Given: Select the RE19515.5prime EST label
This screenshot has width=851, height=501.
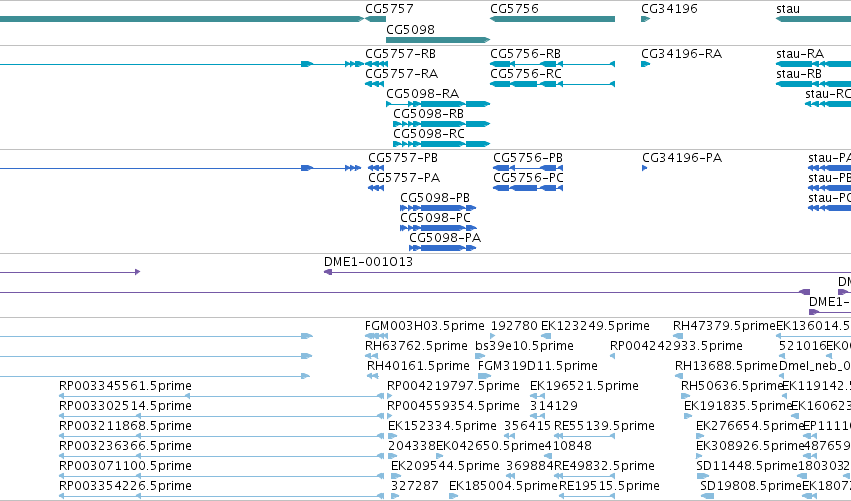Looking at the screenshot, I should click(x=609, y=487).
